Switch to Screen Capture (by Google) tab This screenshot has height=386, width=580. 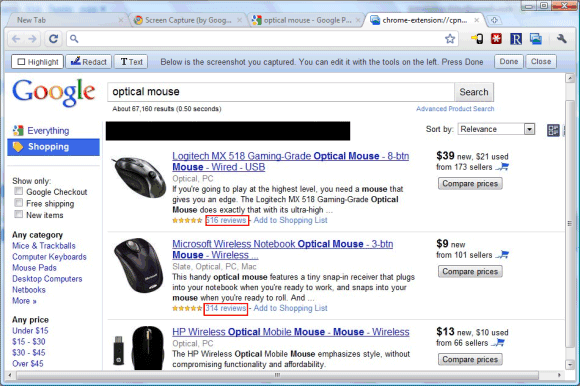[188, 20]
